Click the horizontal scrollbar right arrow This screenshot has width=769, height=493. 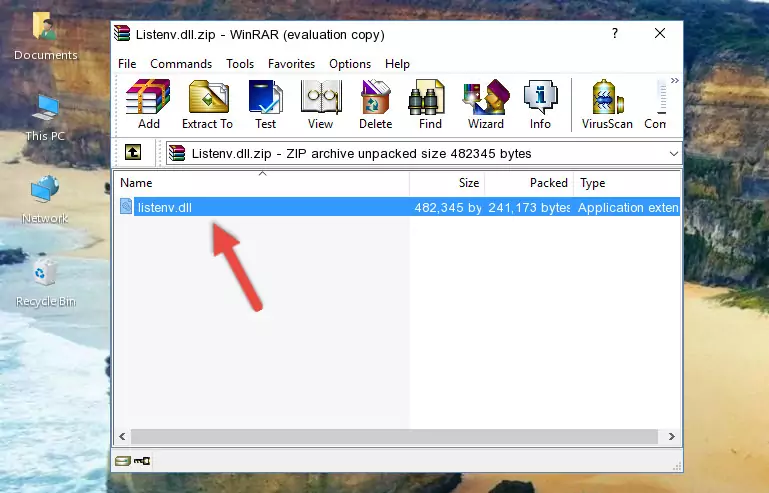(x=671, y=436)
